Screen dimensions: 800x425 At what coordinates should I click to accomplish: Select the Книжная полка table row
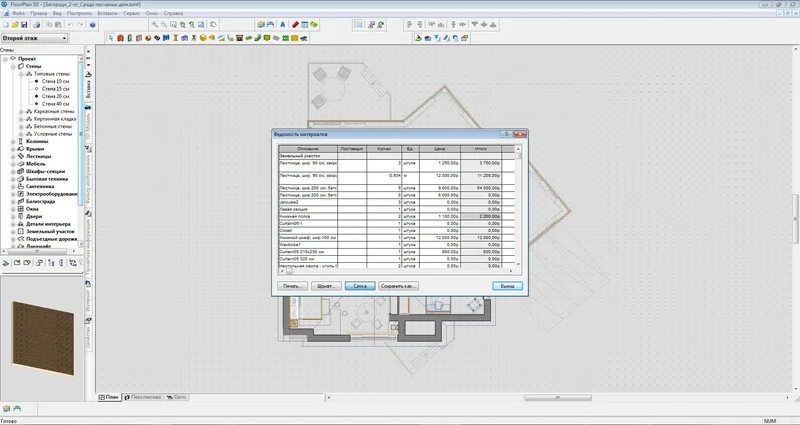[x=397, y=216]
